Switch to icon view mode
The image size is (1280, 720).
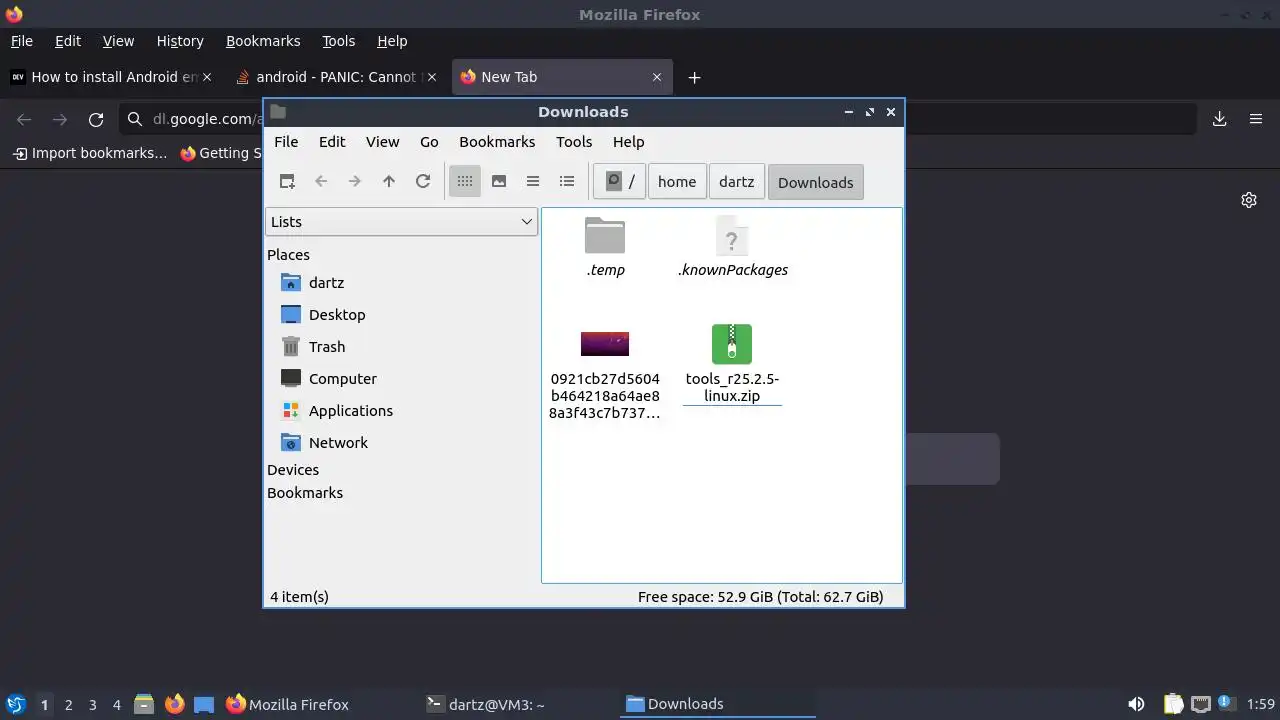[x=465, y=181]
